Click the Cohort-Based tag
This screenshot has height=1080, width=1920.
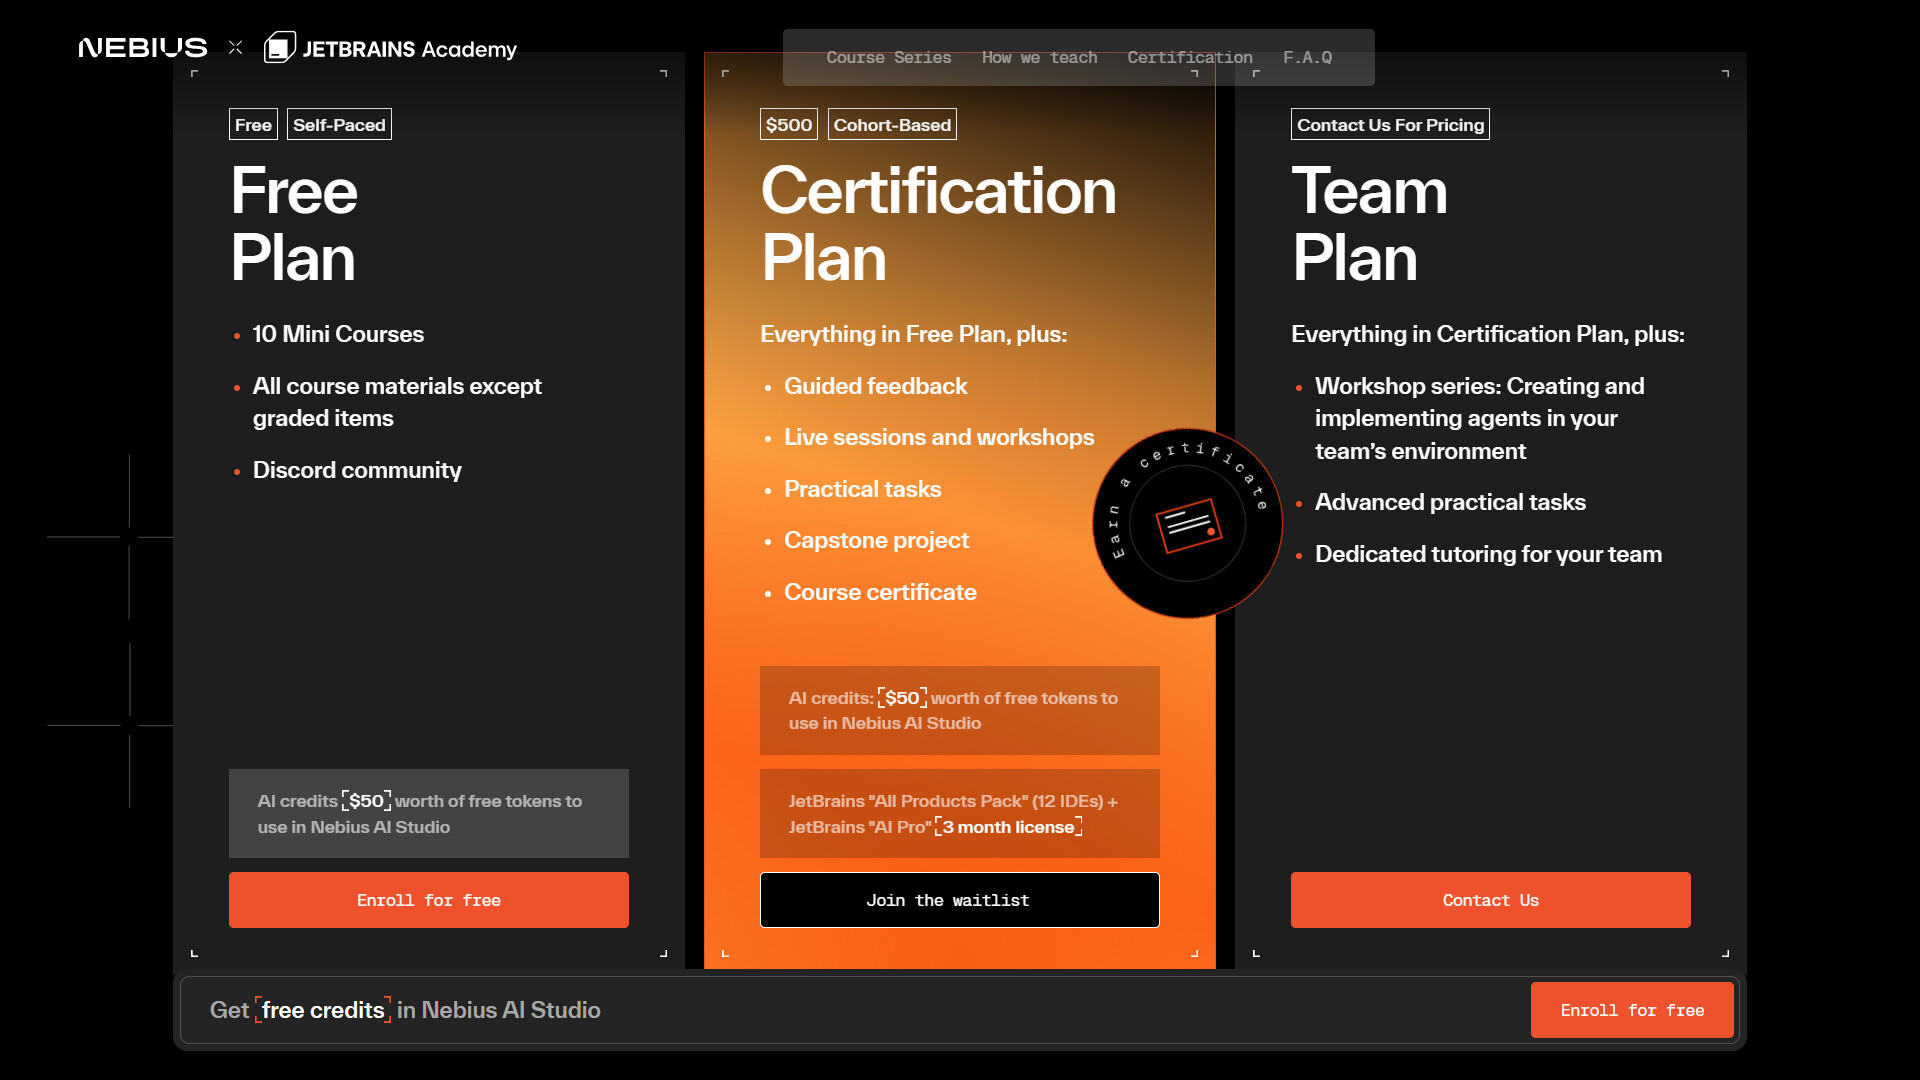click(892, 125)
